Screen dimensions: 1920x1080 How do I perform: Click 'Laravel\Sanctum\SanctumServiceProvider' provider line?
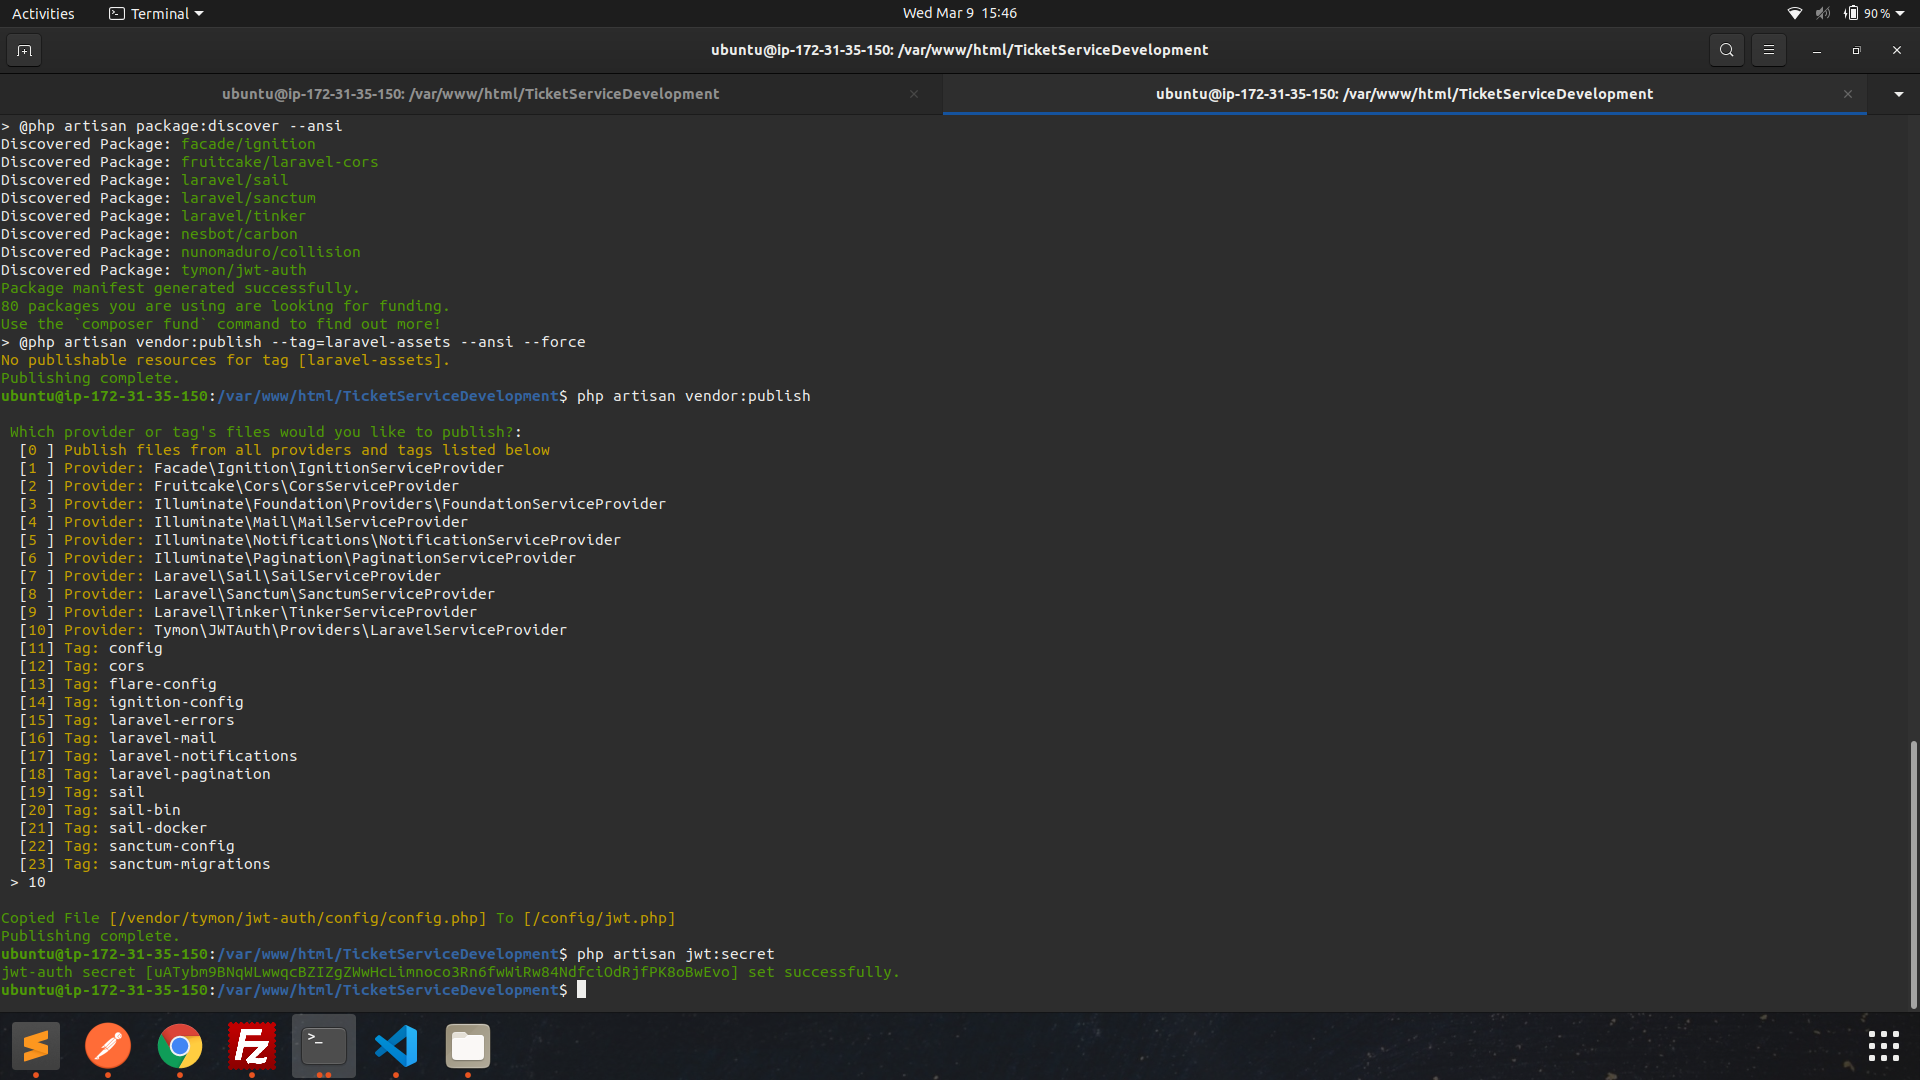coord(257,594)
